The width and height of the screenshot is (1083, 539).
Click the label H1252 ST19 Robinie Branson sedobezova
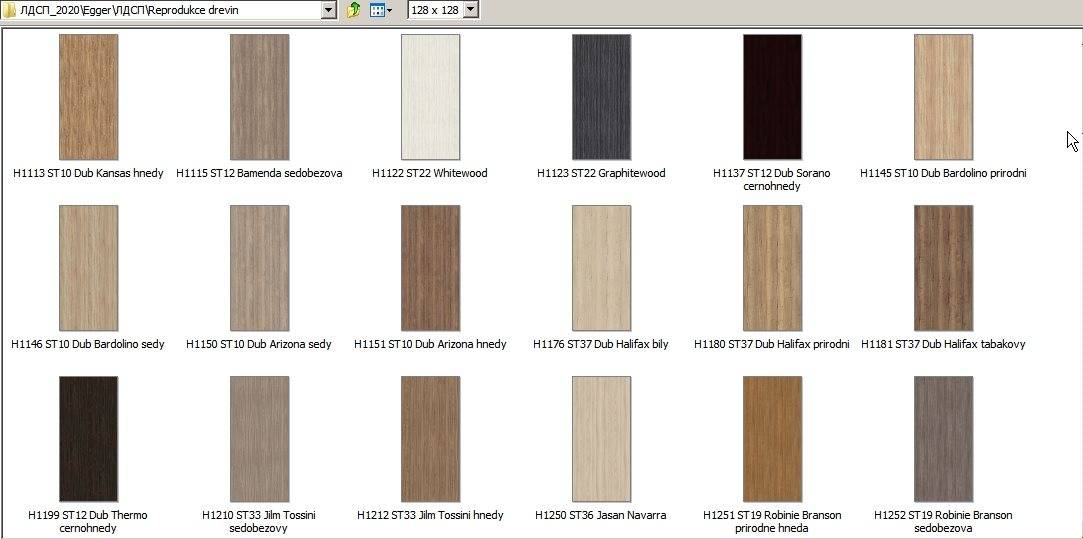click(x=943, y=522)
